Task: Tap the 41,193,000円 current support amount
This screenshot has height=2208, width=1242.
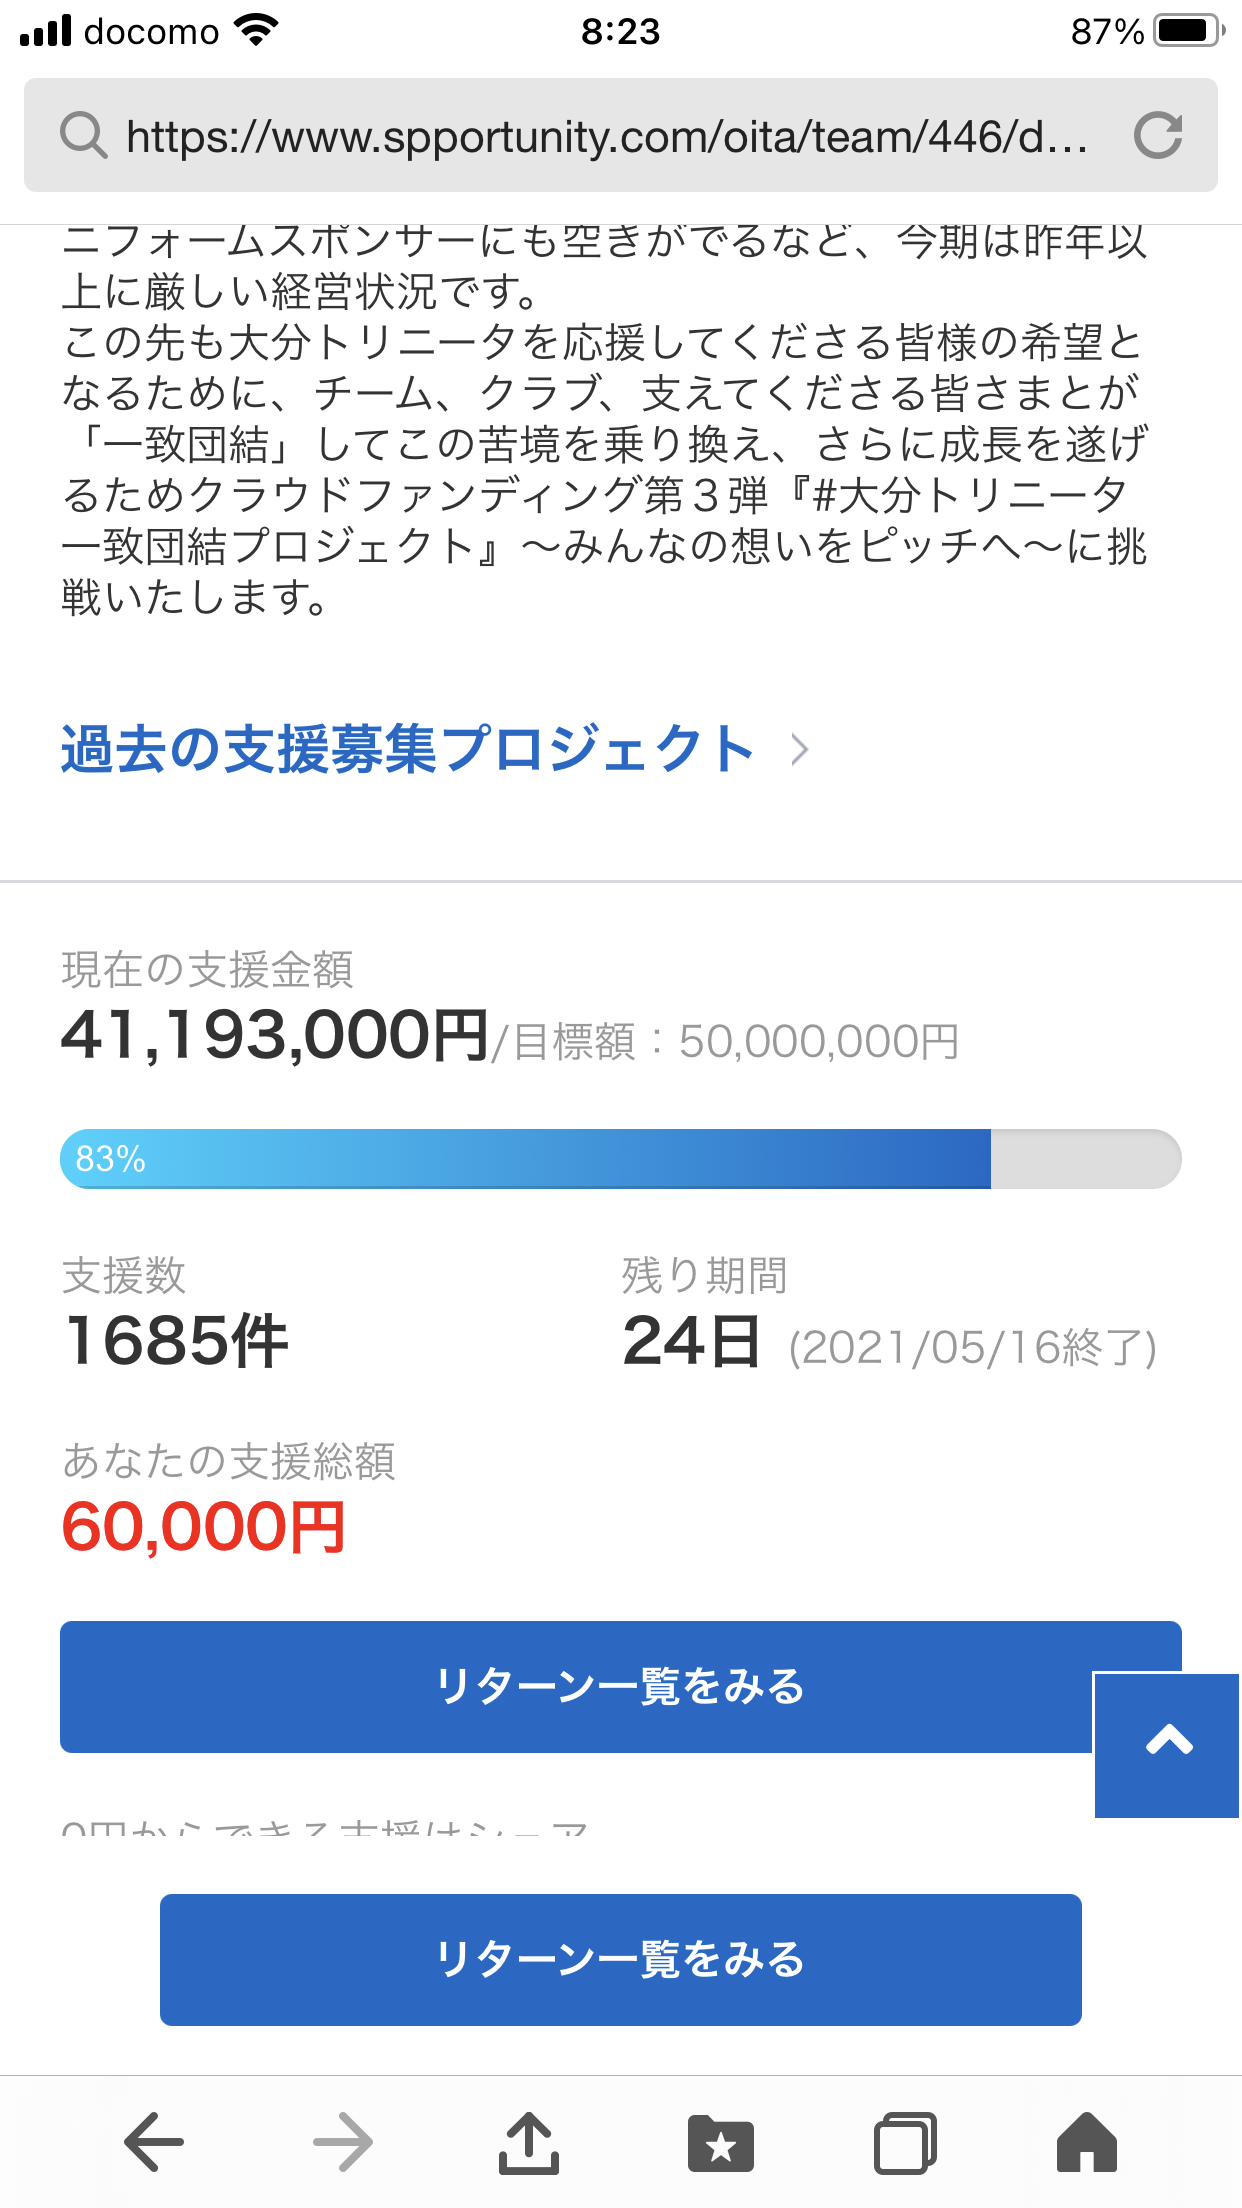Action: [275, 1035]
